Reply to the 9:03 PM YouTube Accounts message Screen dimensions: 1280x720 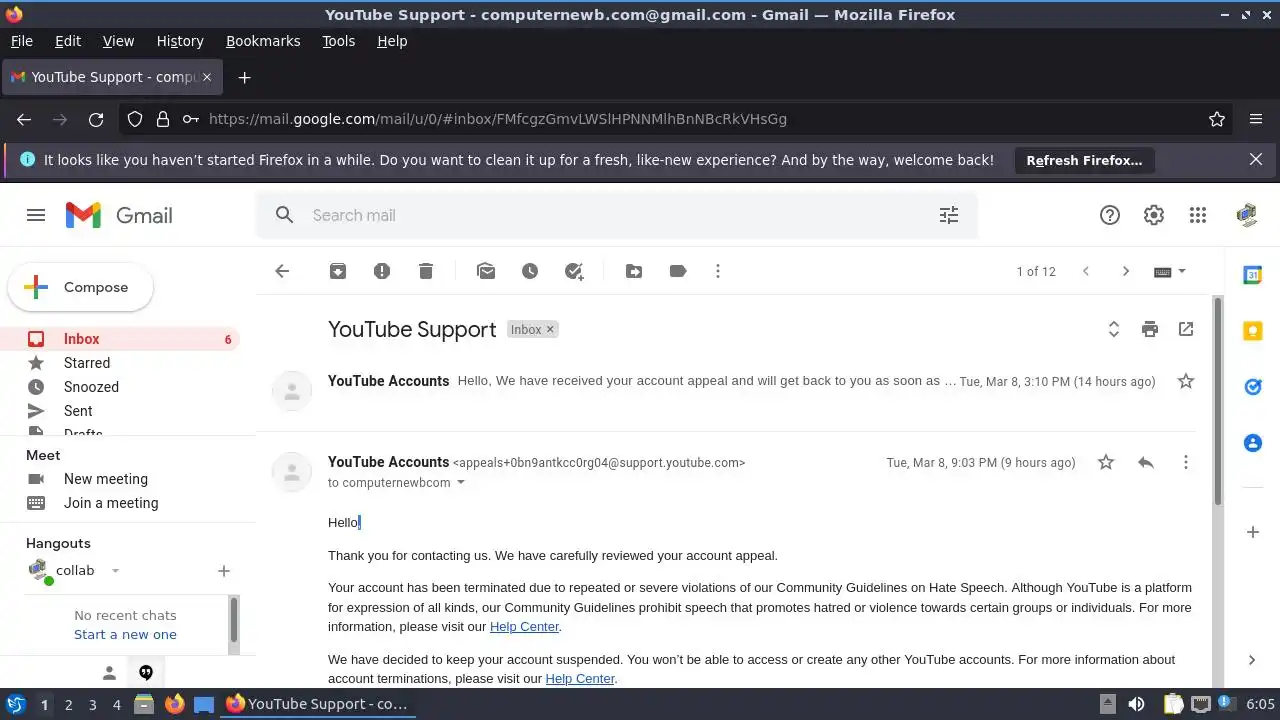tap(1146, 462)
